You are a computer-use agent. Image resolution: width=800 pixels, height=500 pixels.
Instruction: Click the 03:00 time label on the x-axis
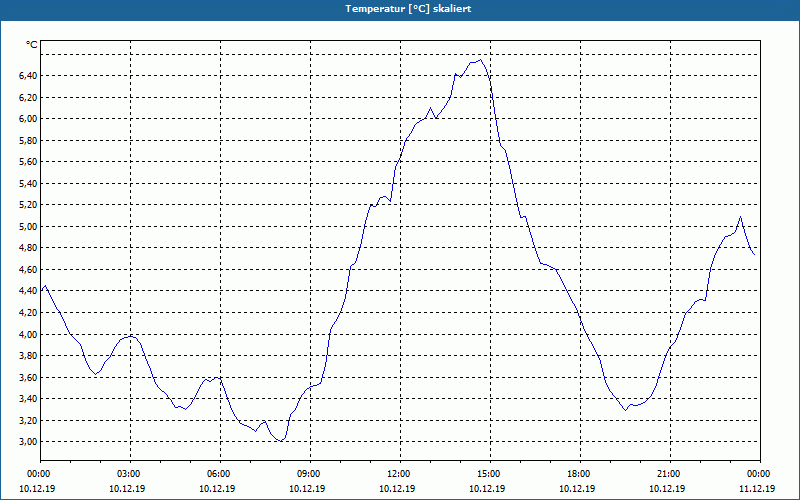pos(130,474)
